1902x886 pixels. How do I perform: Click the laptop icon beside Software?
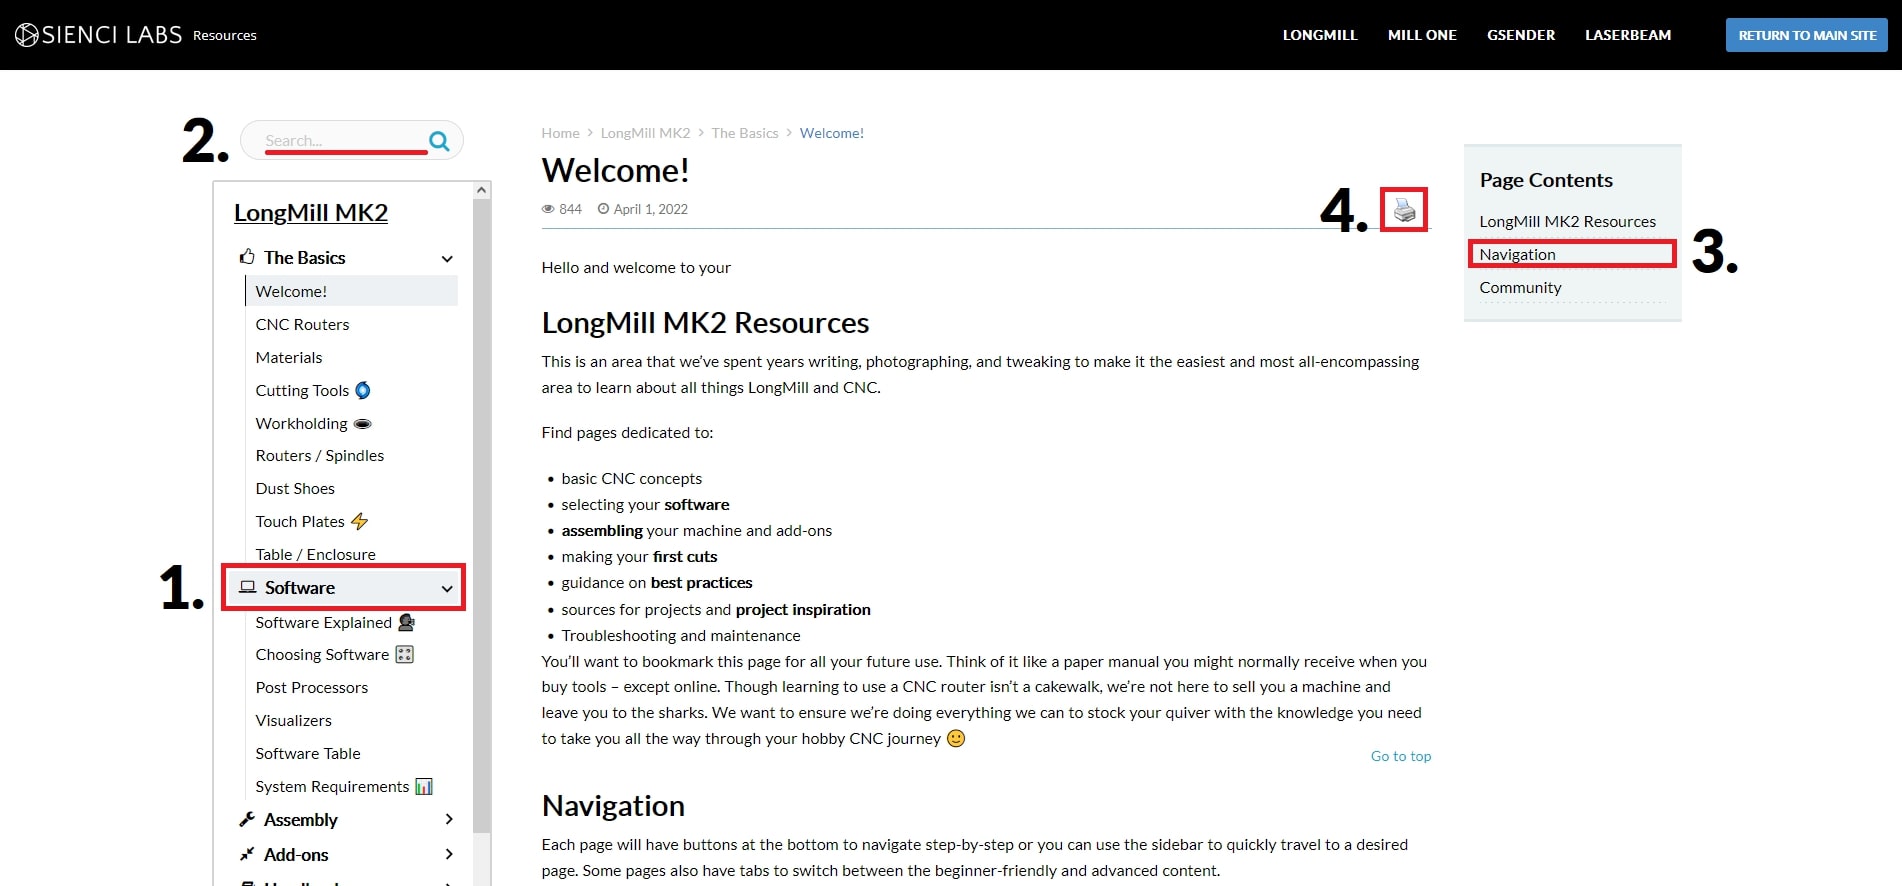[247, 587]
